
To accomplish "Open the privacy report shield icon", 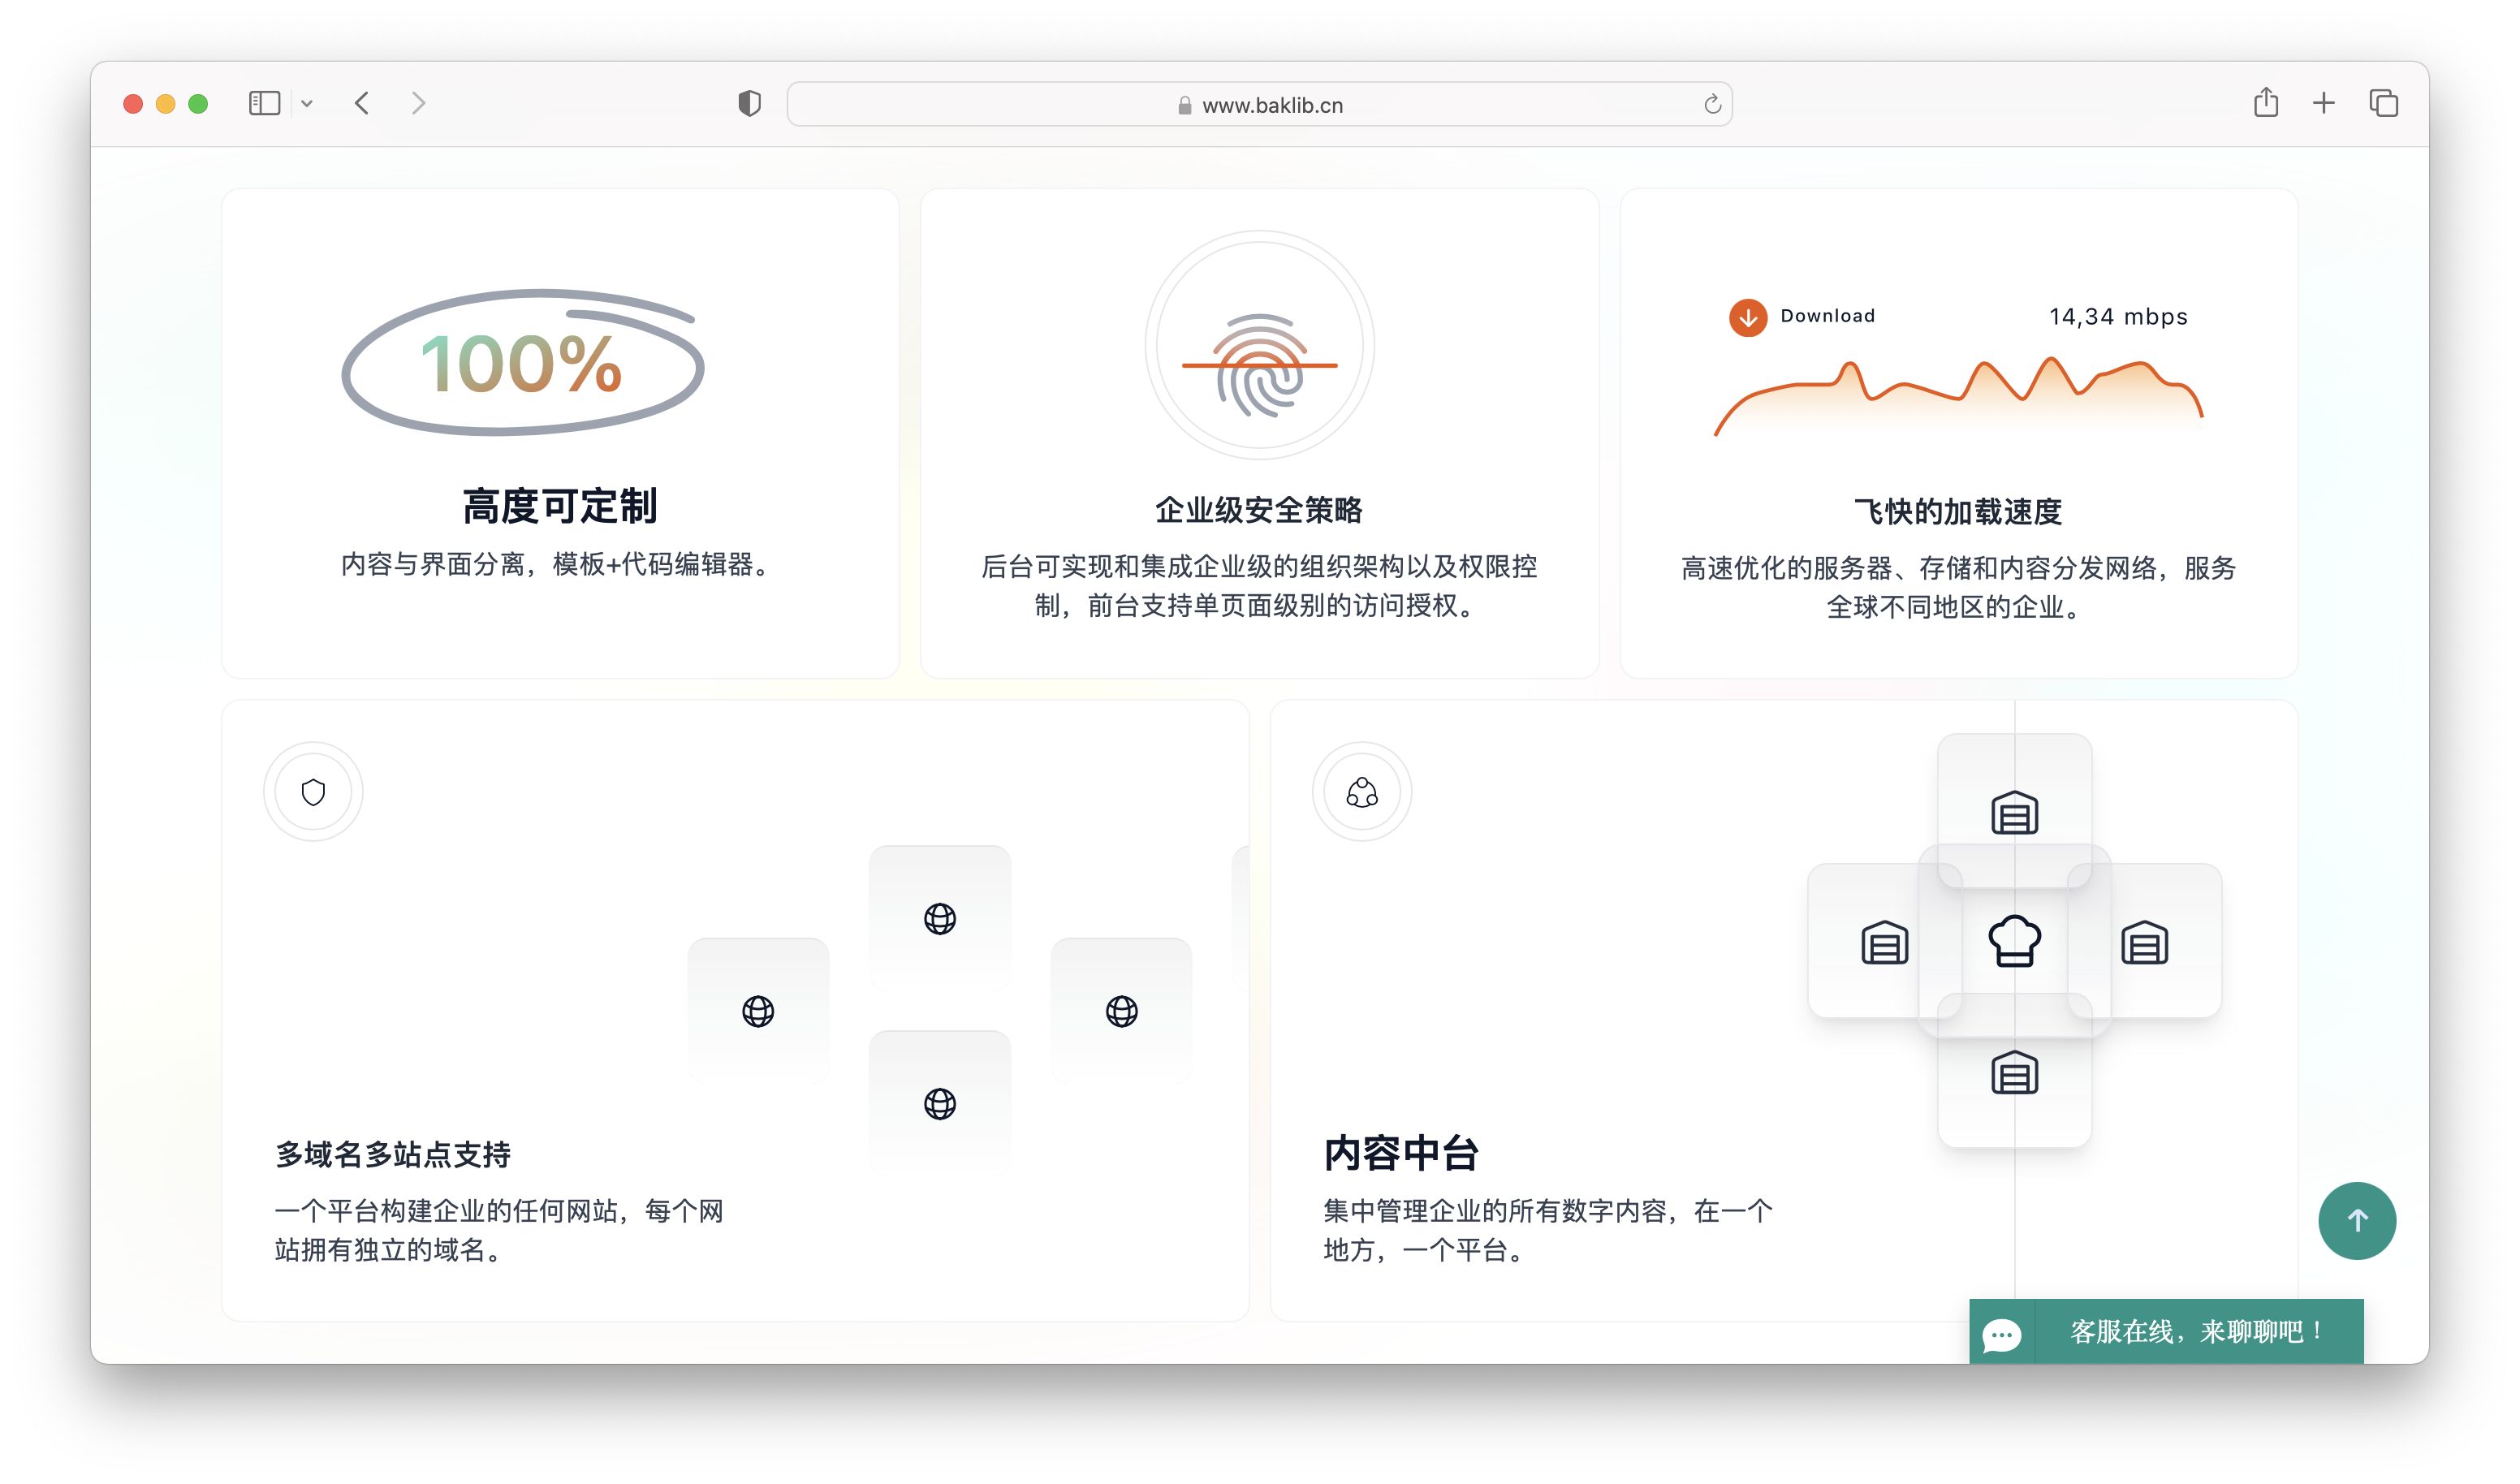I will [x=749, y=103].
